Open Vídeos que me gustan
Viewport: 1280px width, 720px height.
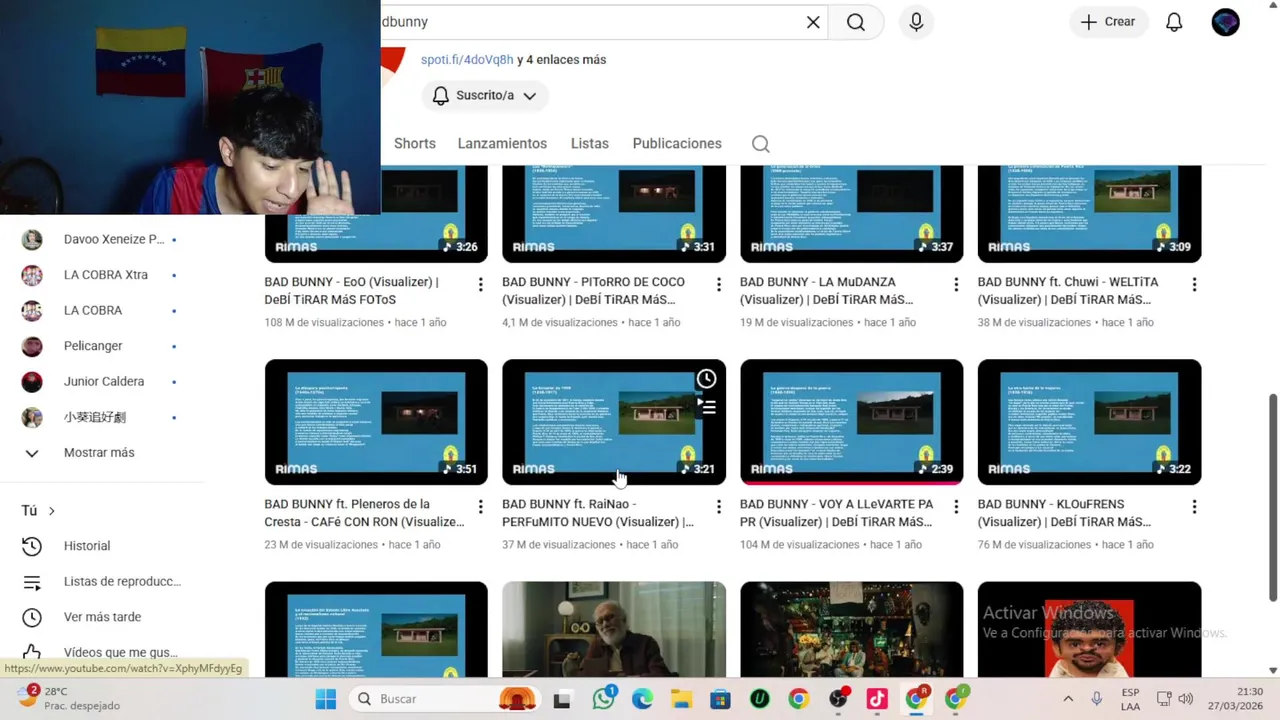click(x=100, y=652)
